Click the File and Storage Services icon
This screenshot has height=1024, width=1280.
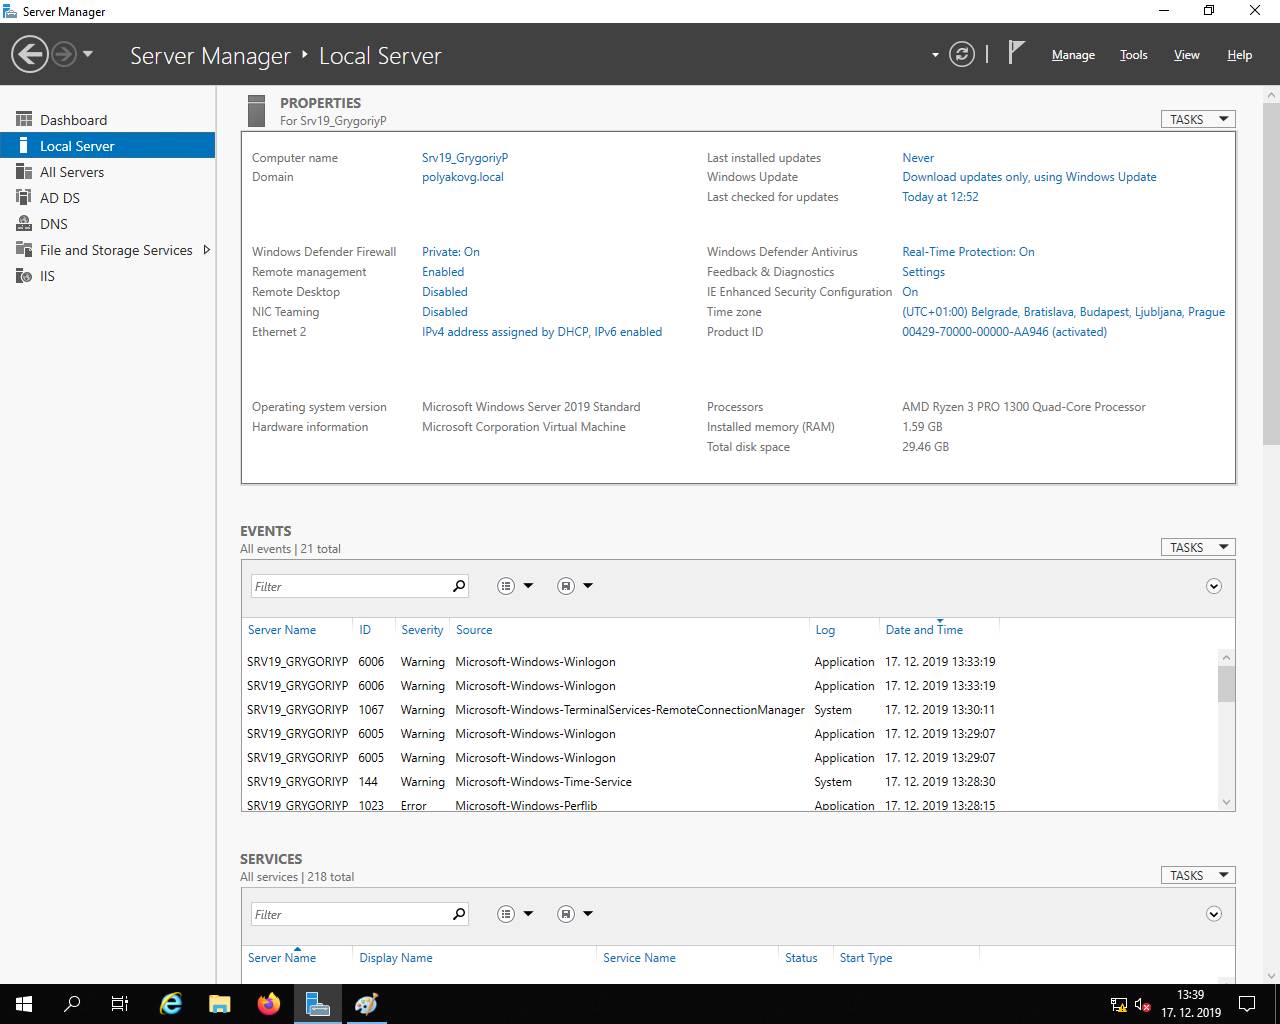coord(24,250)
